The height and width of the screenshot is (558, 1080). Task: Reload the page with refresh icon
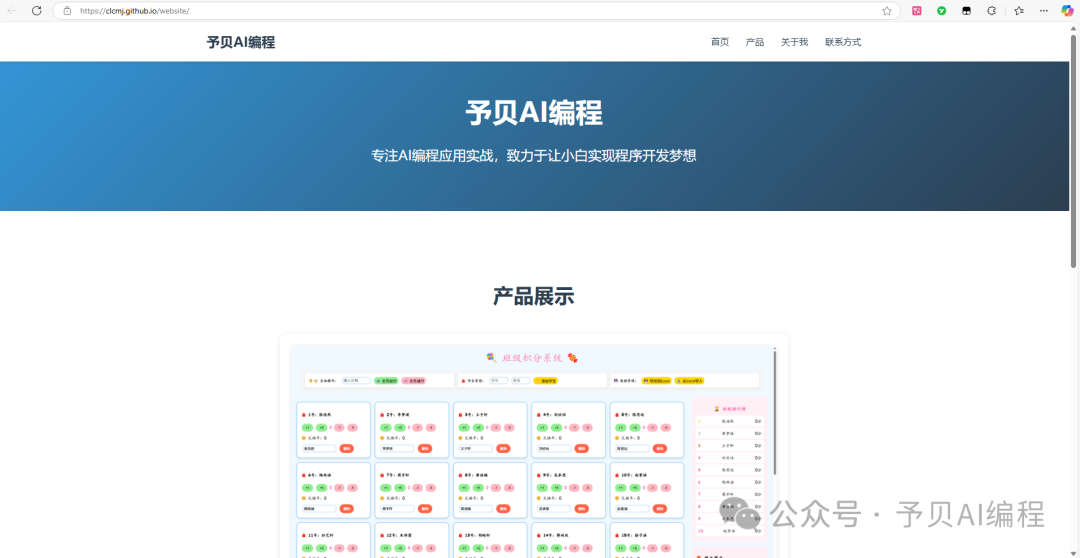tap(37, 10)
